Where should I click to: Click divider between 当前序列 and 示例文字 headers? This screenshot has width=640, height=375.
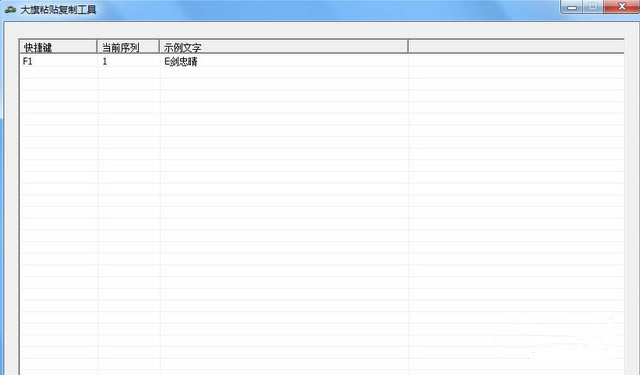tap(159, 47)
